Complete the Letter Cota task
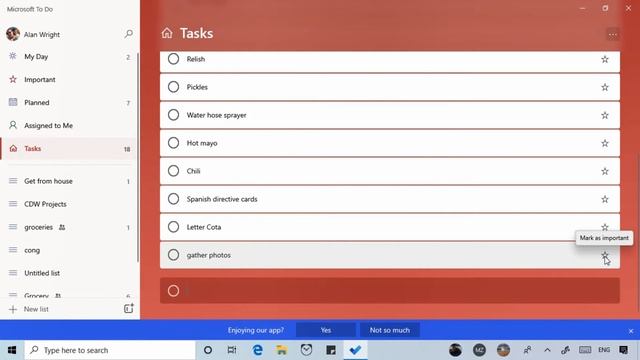The height and width of the screenshot is (360, 640). point(173,227)
